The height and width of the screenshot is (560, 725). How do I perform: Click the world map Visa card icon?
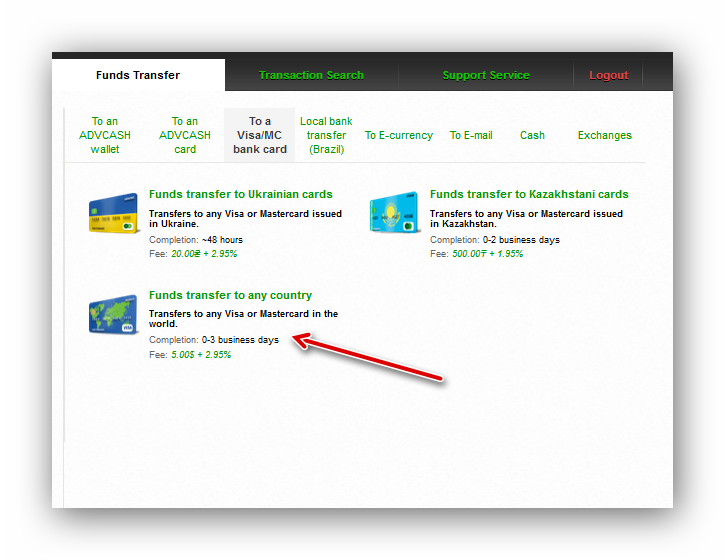coord(113,314)
